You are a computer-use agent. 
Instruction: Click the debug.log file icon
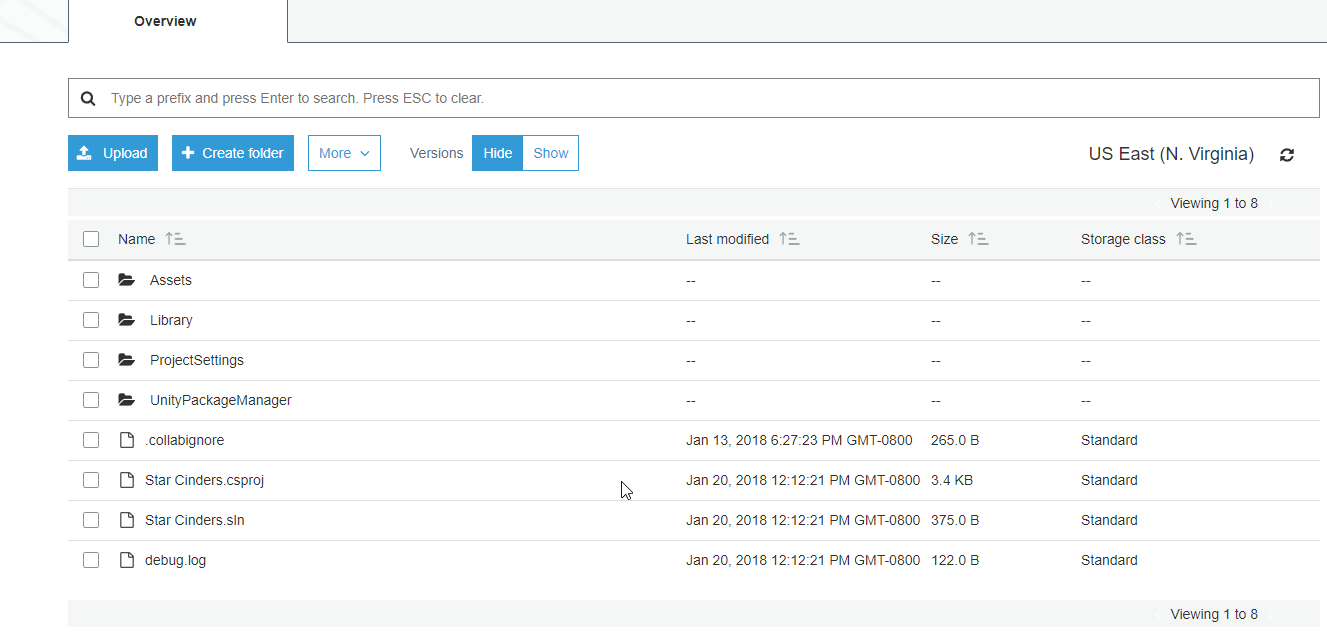(126, 560)
